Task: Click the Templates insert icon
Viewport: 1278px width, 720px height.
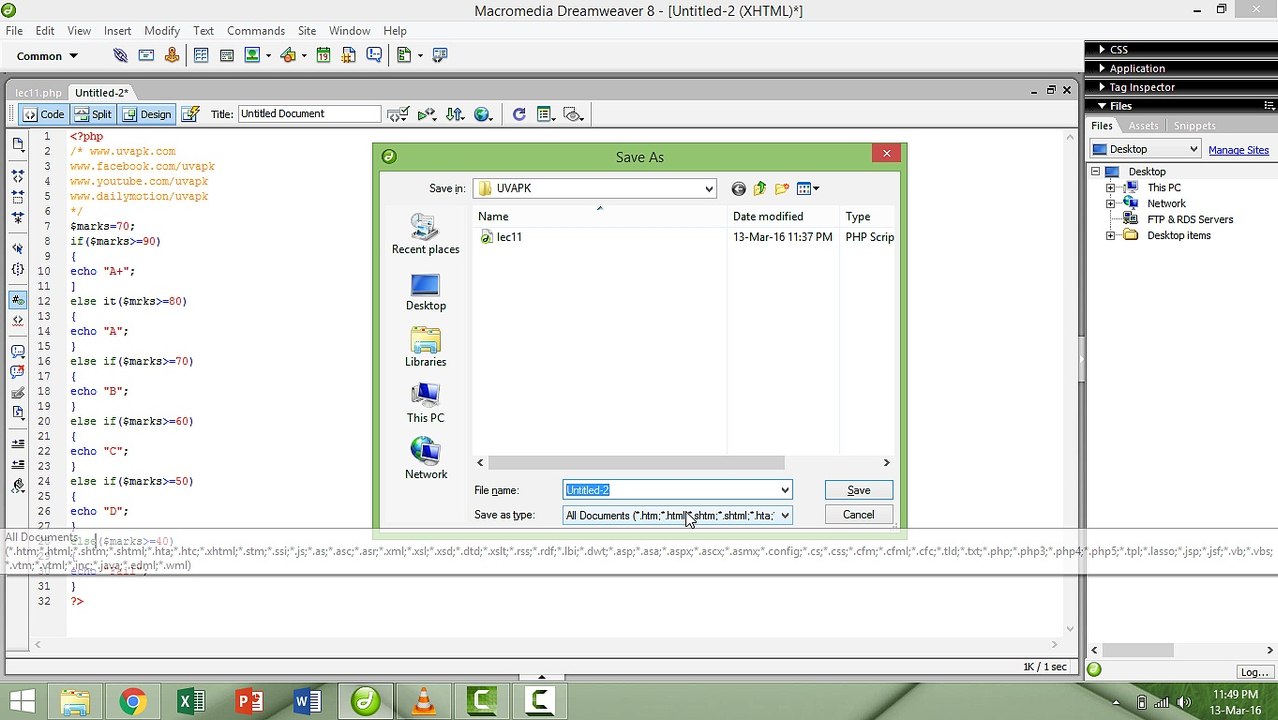Action: [x=404, y=55]
